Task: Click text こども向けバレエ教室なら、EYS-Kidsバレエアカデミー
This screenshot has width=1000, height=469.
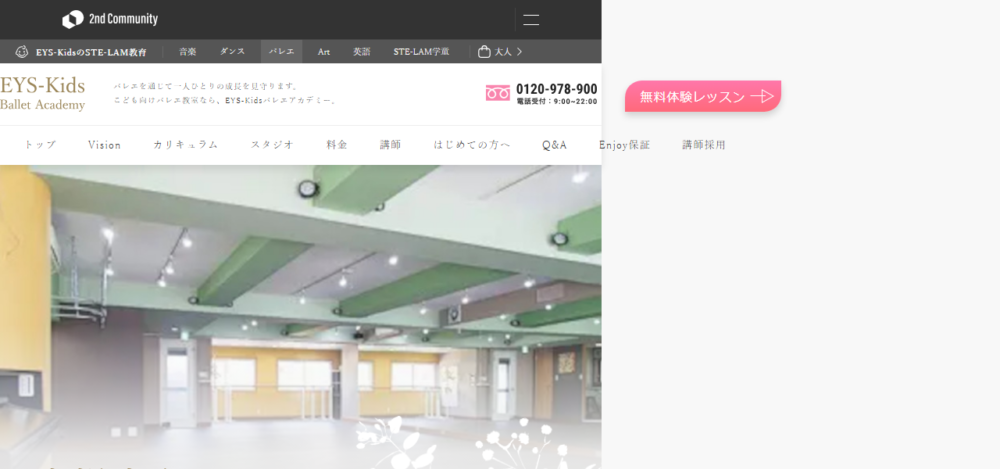Action: click(224, 101)
